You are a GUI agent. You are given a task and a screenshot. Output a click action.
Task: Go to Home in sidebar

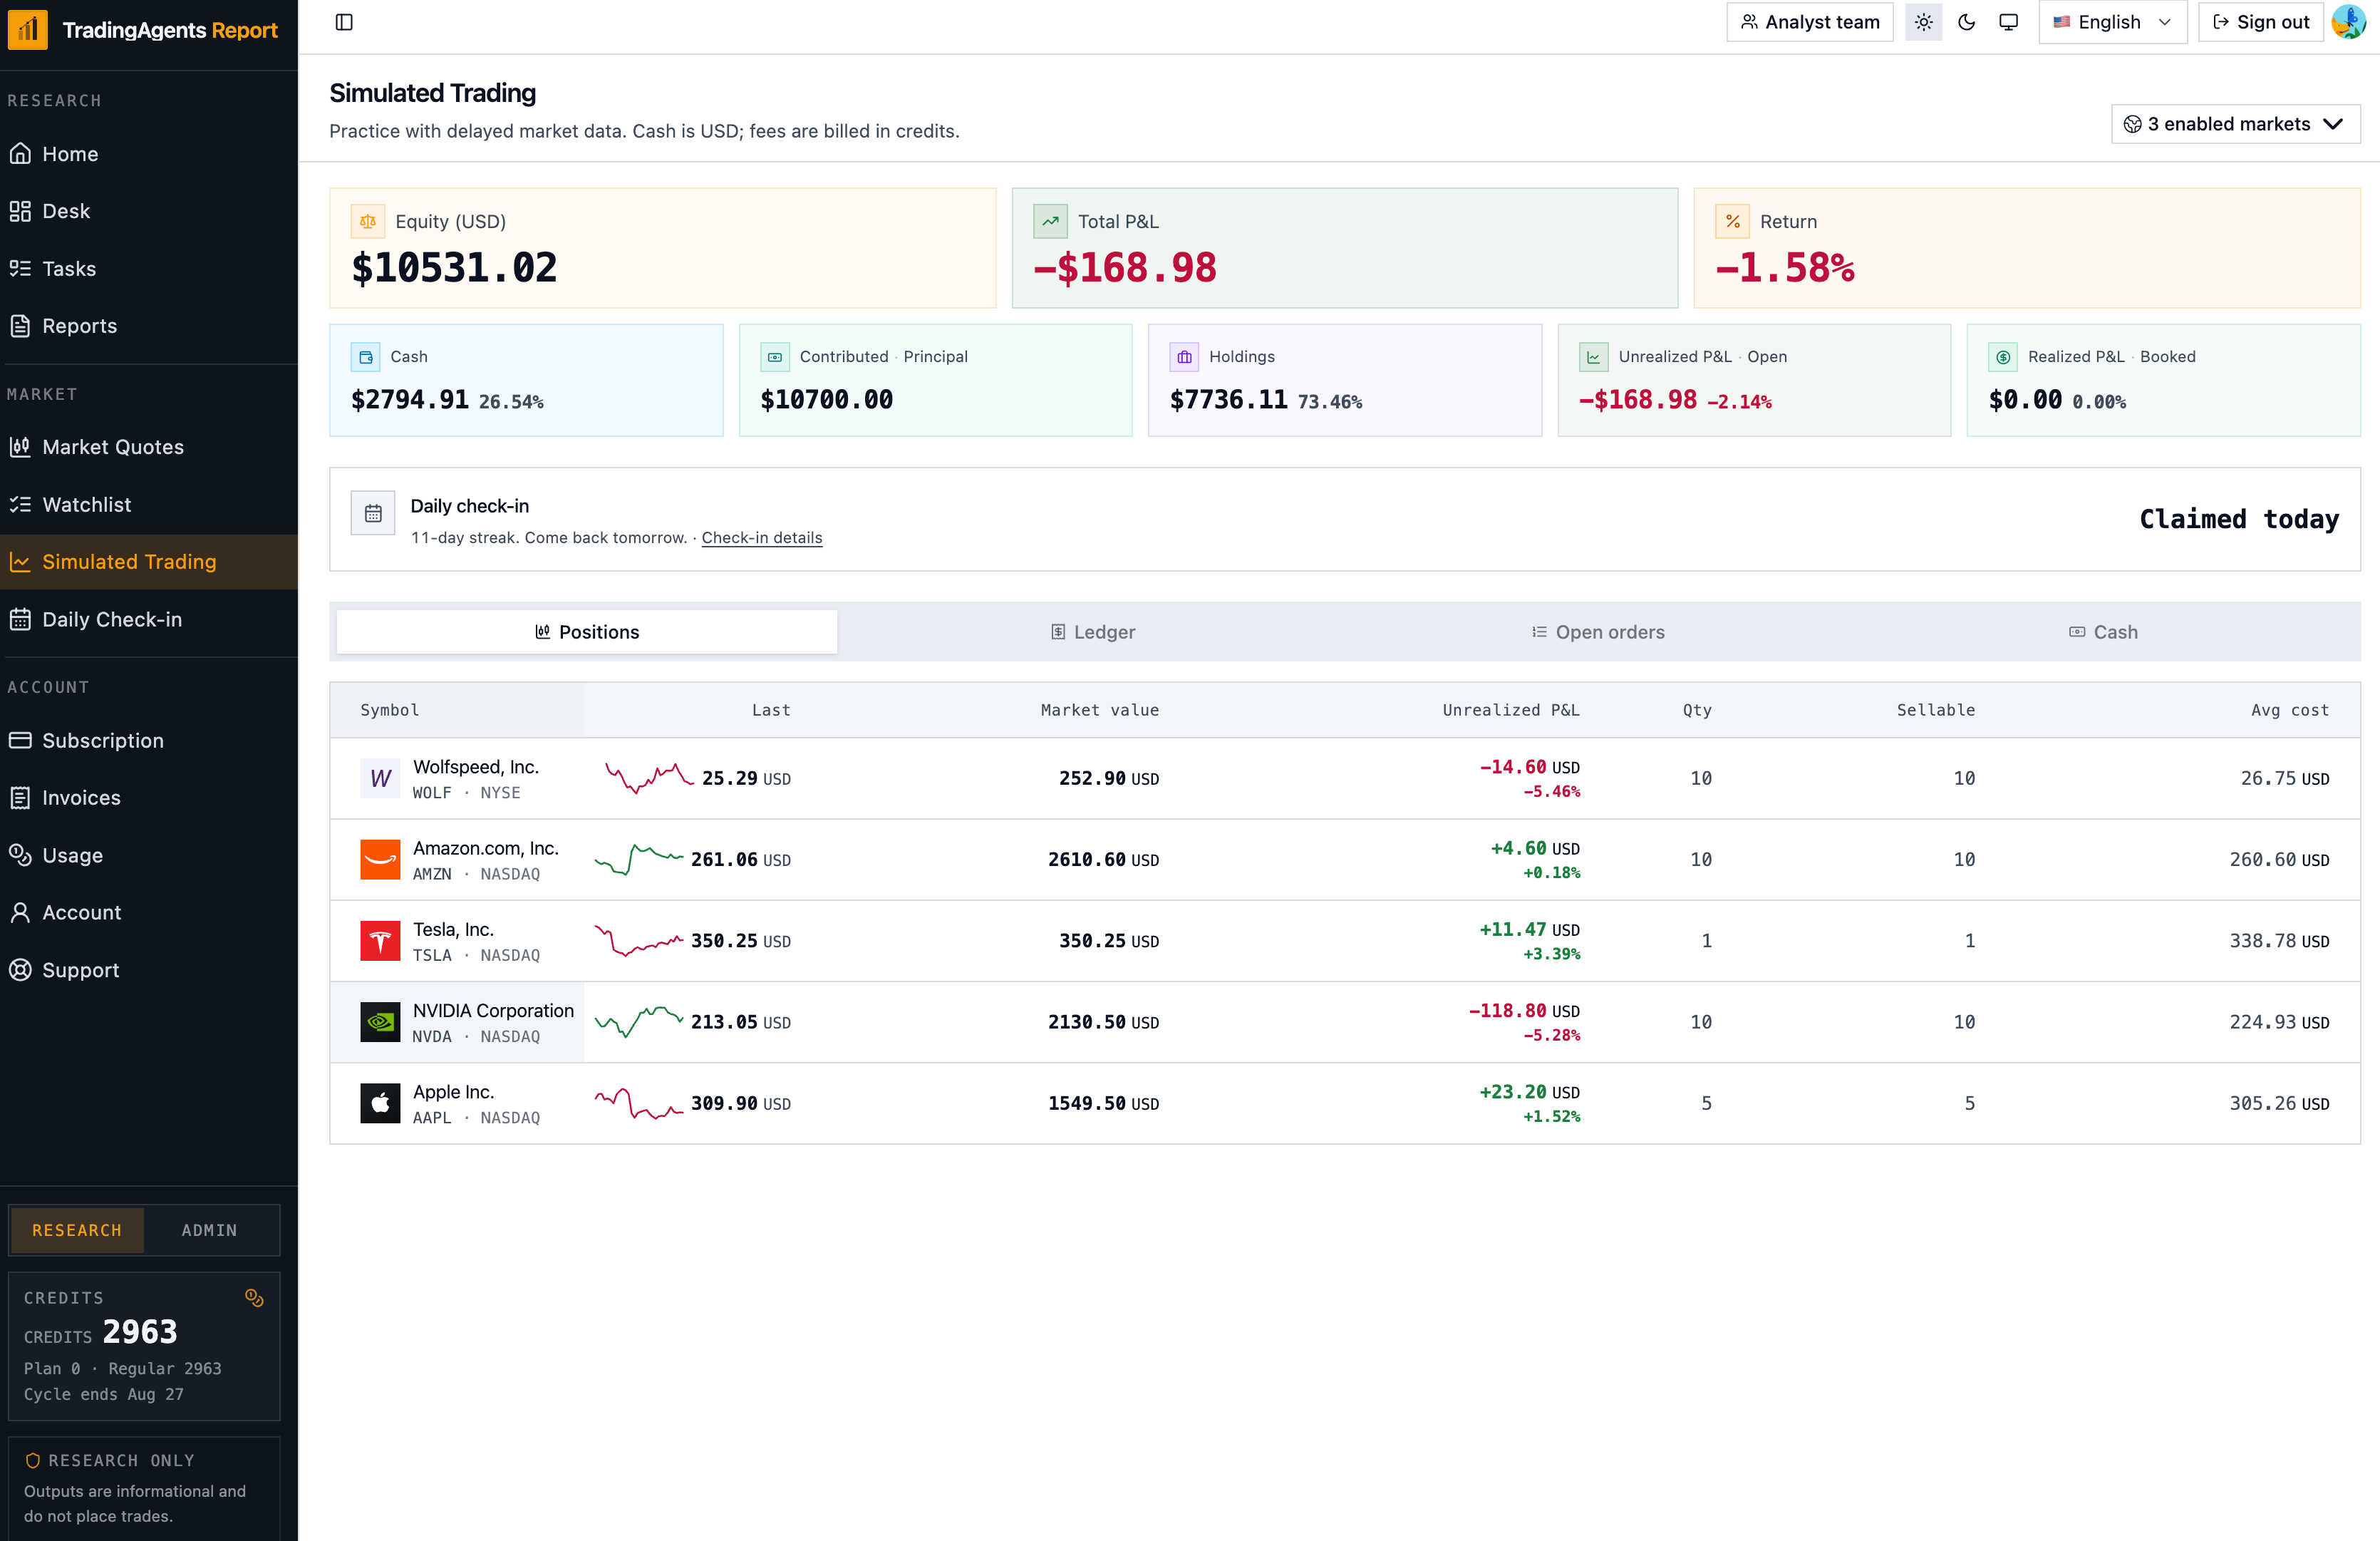(x=148, y=154)
